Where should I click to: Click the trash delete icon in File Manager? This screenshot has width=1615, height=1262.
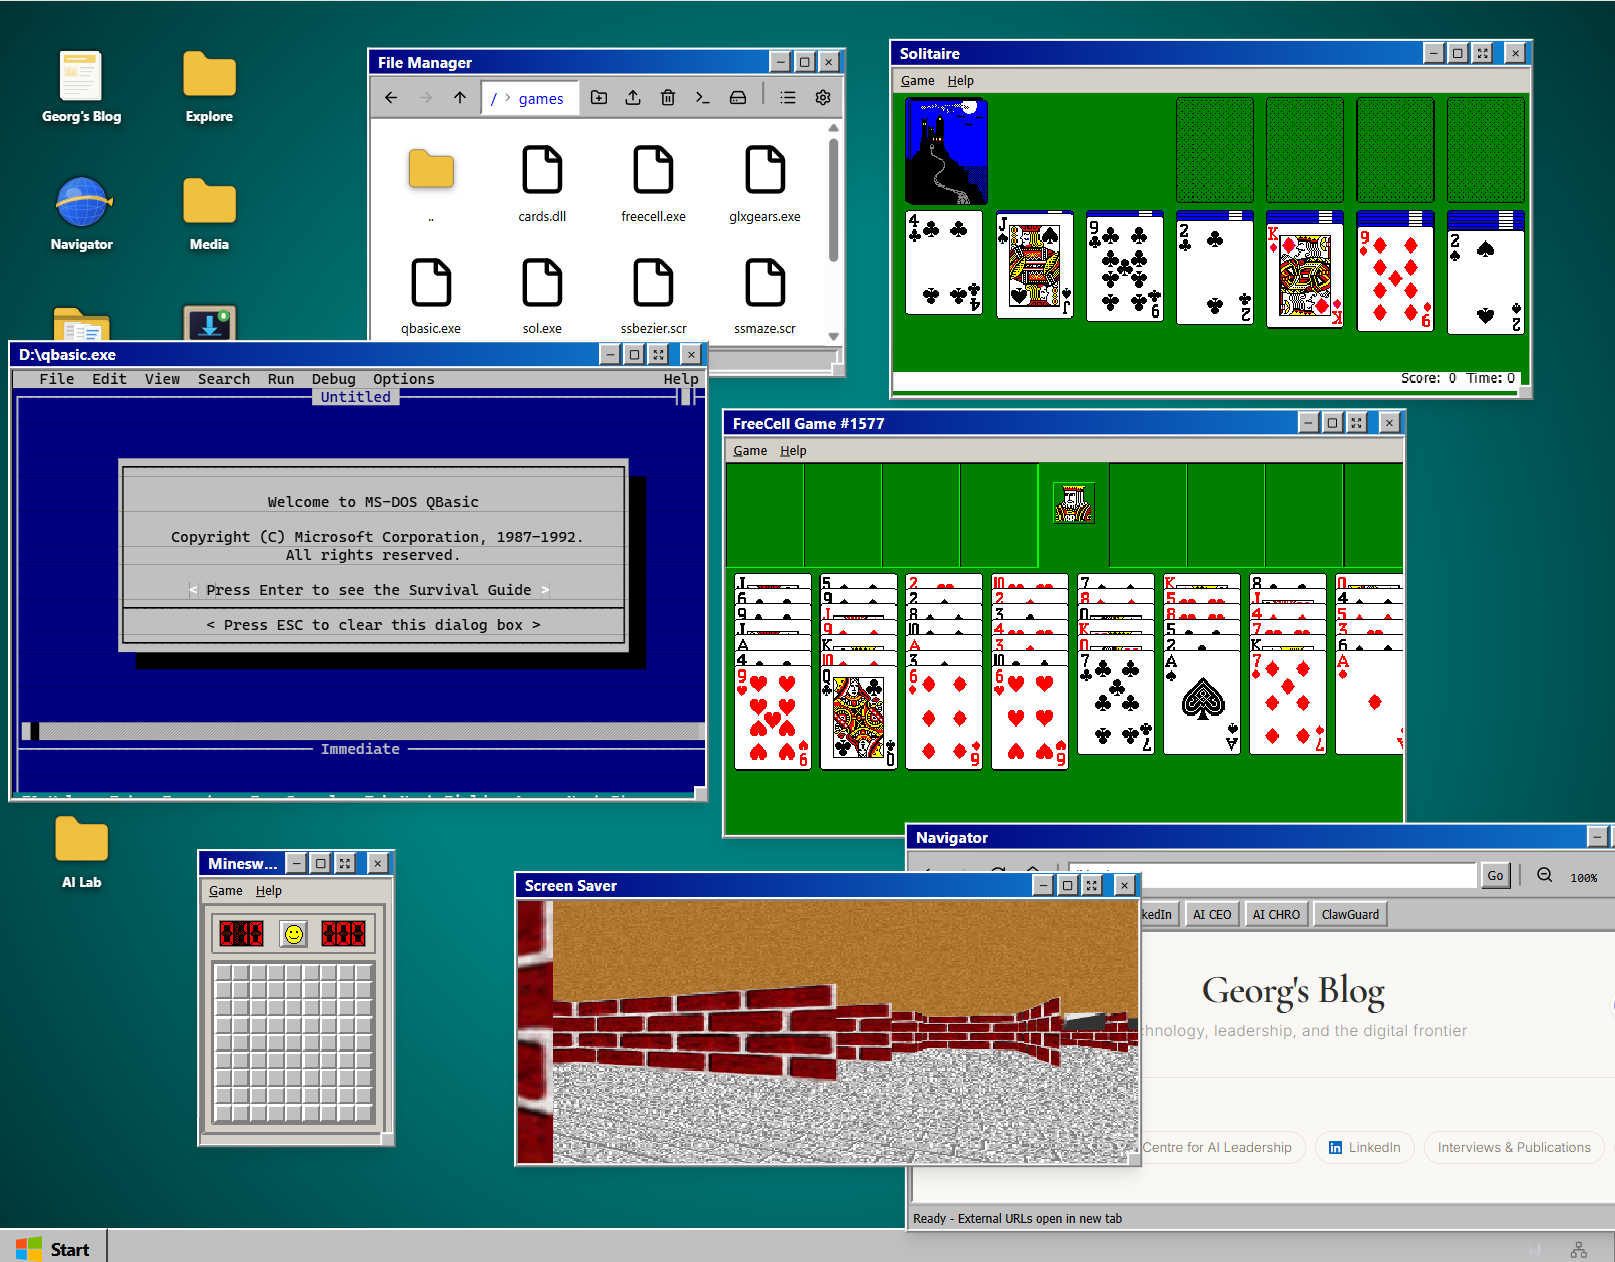[x=668, y=98]
